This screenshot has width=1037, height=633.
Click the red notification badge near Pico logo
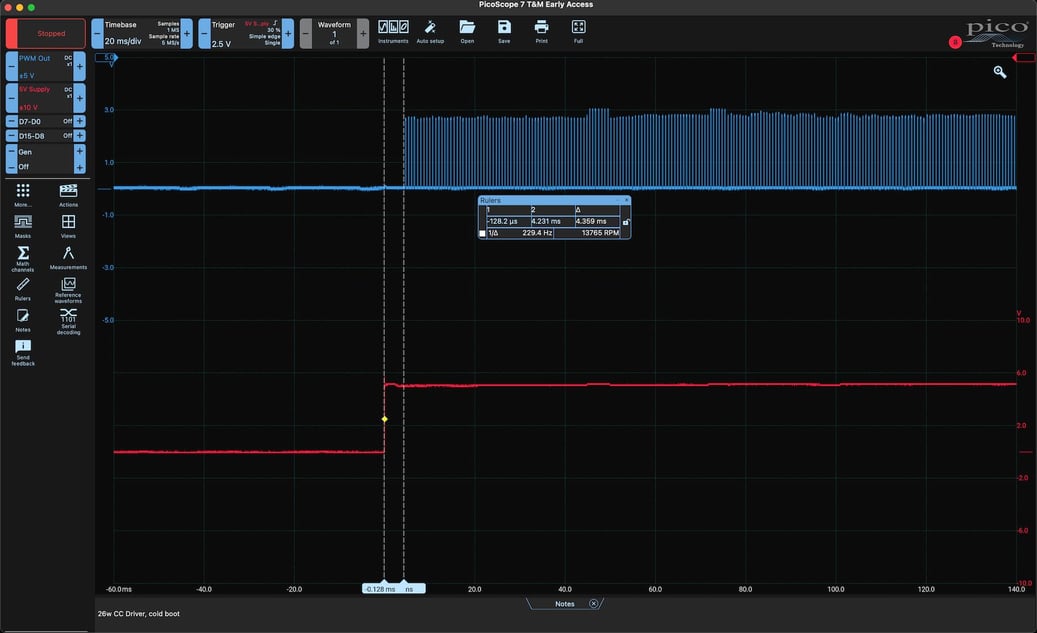(954, 42)
